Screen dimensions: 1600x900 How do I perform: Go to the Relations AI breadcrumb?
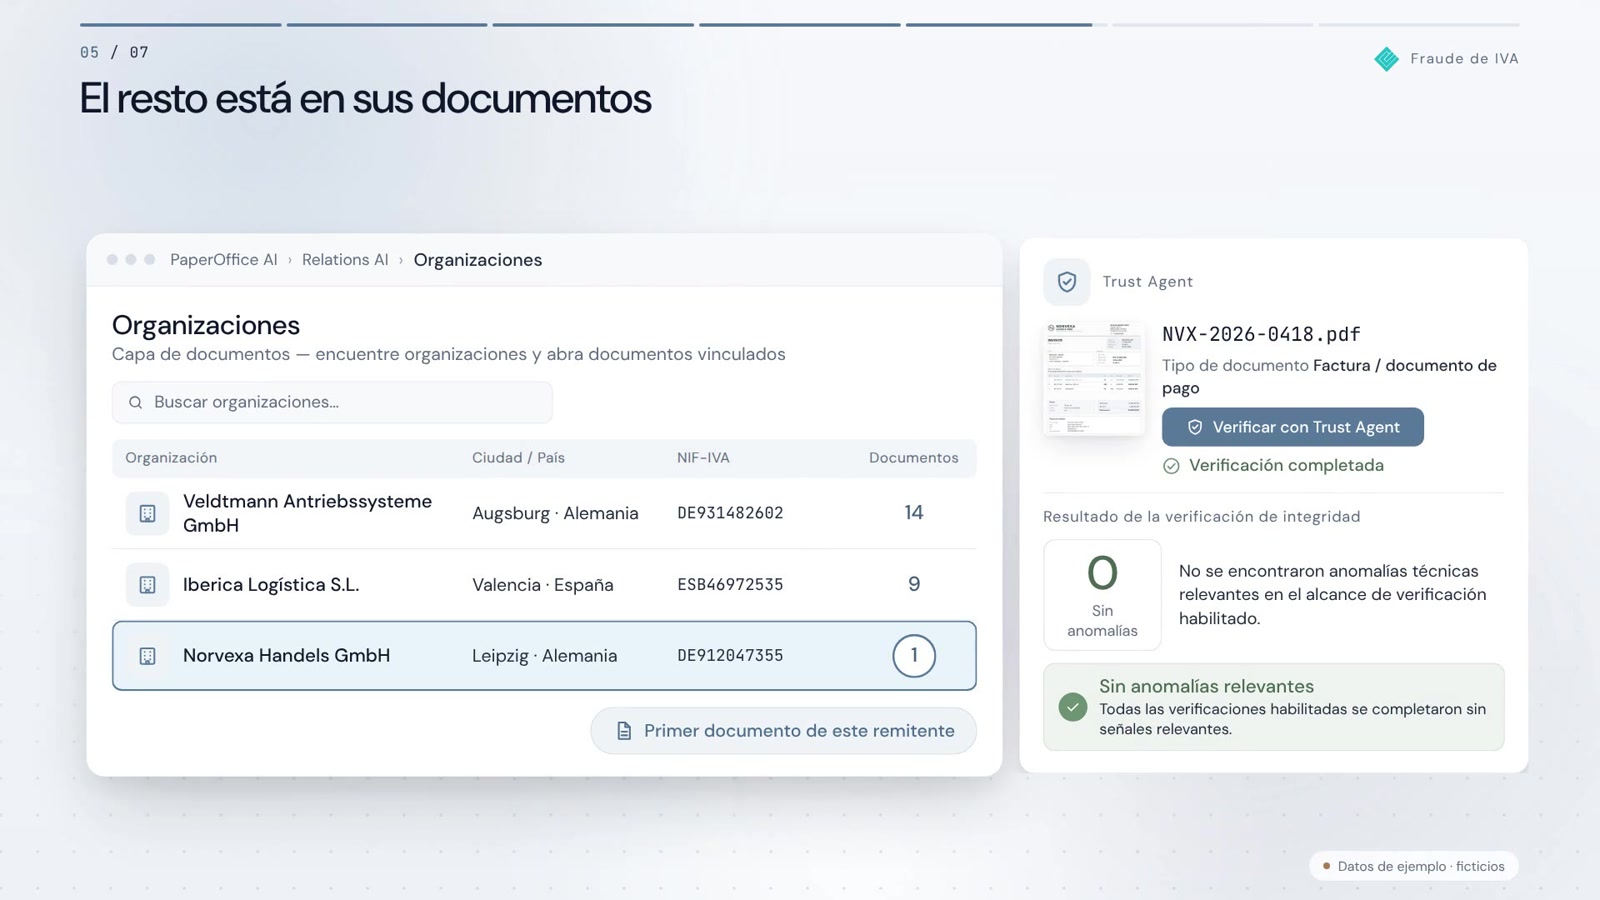tap(345, 260)
